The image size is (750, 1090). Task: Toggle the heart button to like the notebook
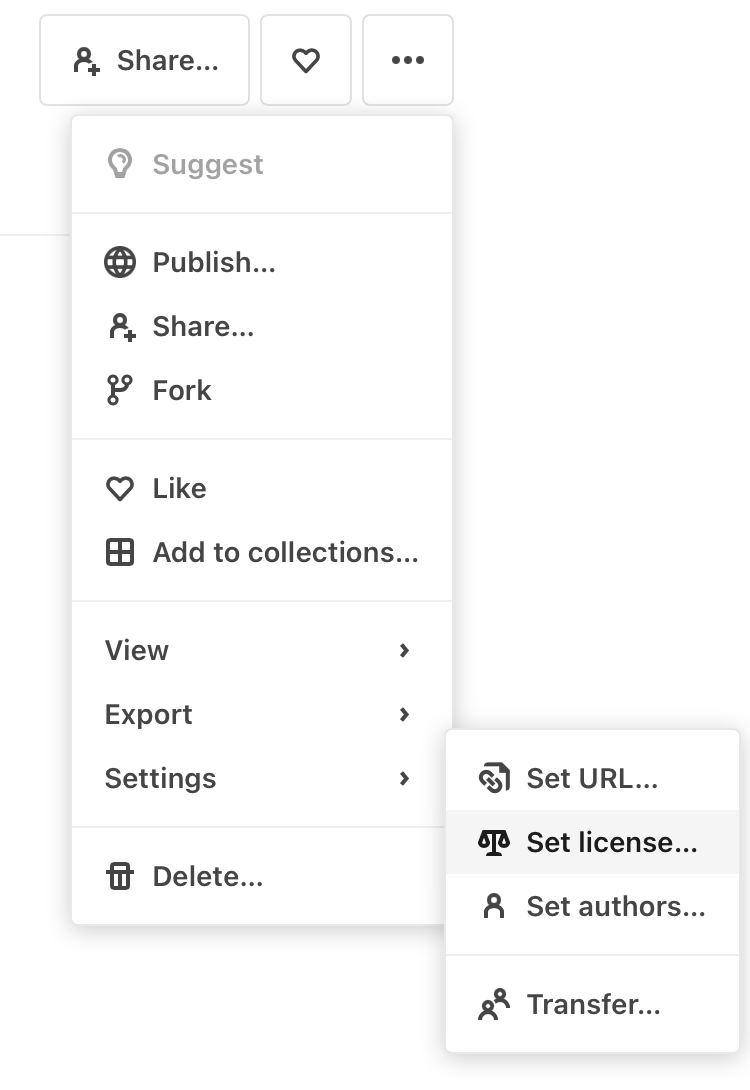(306, 60)
